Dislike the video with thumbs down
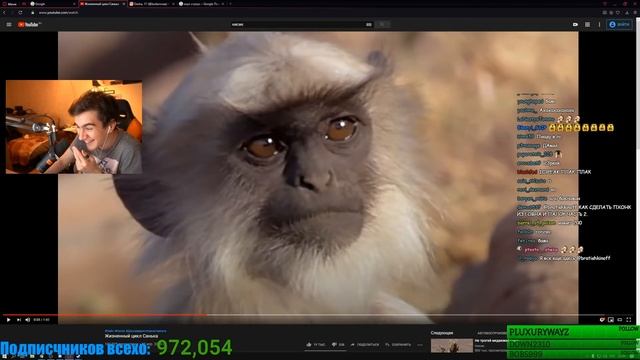 [338, 344]
